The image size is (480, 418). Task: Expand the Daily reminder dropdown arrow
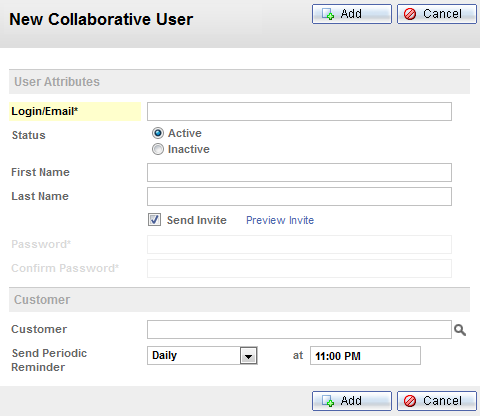coord(248,356)
